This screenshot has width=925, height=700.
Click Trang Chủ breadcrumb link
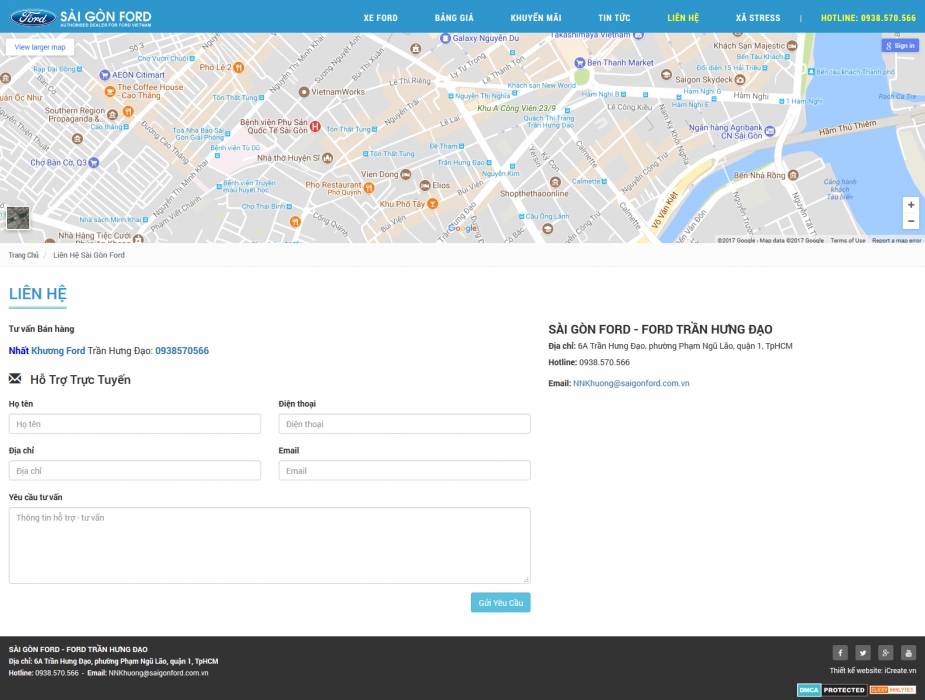[x=24, y=255]
